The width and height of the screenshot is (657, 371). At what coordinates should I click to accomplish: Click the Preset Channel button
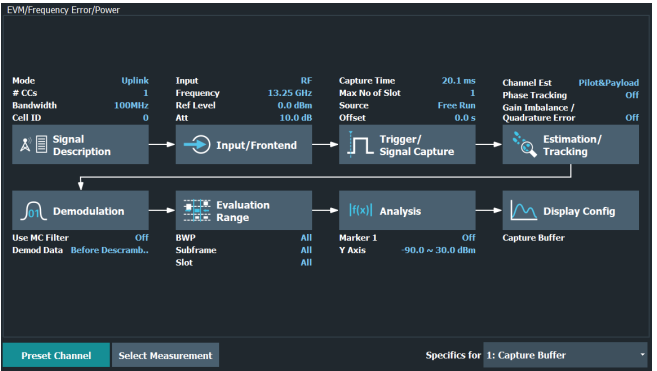tap(56, 355)
